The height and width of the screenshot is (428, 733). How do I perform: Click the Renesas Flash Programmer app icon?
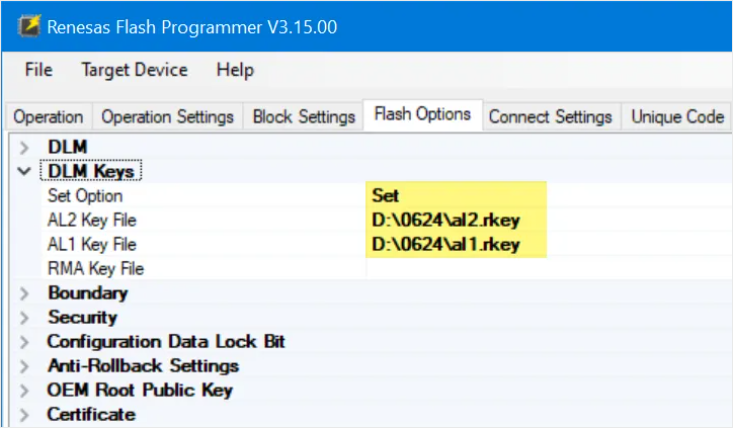(x=29, y=26)
